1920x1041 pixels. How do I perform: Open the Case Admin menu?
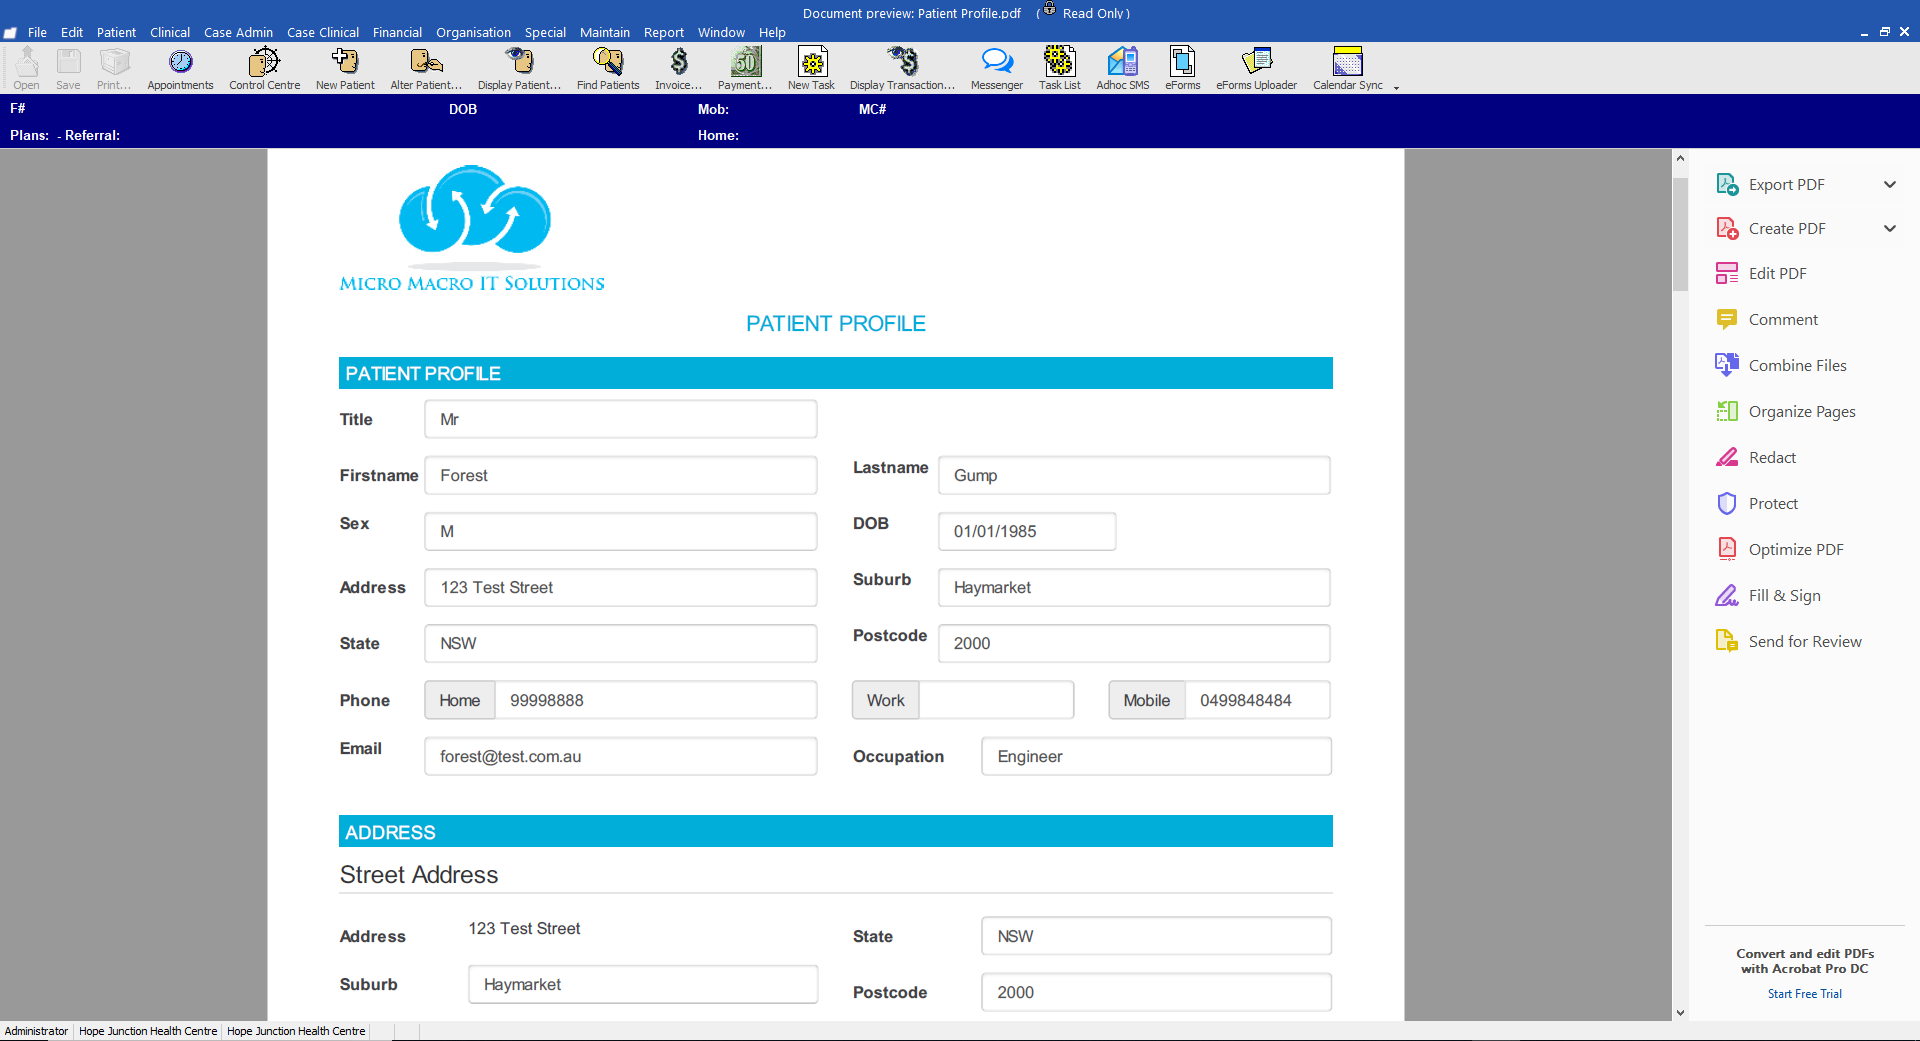click(238, 32)
